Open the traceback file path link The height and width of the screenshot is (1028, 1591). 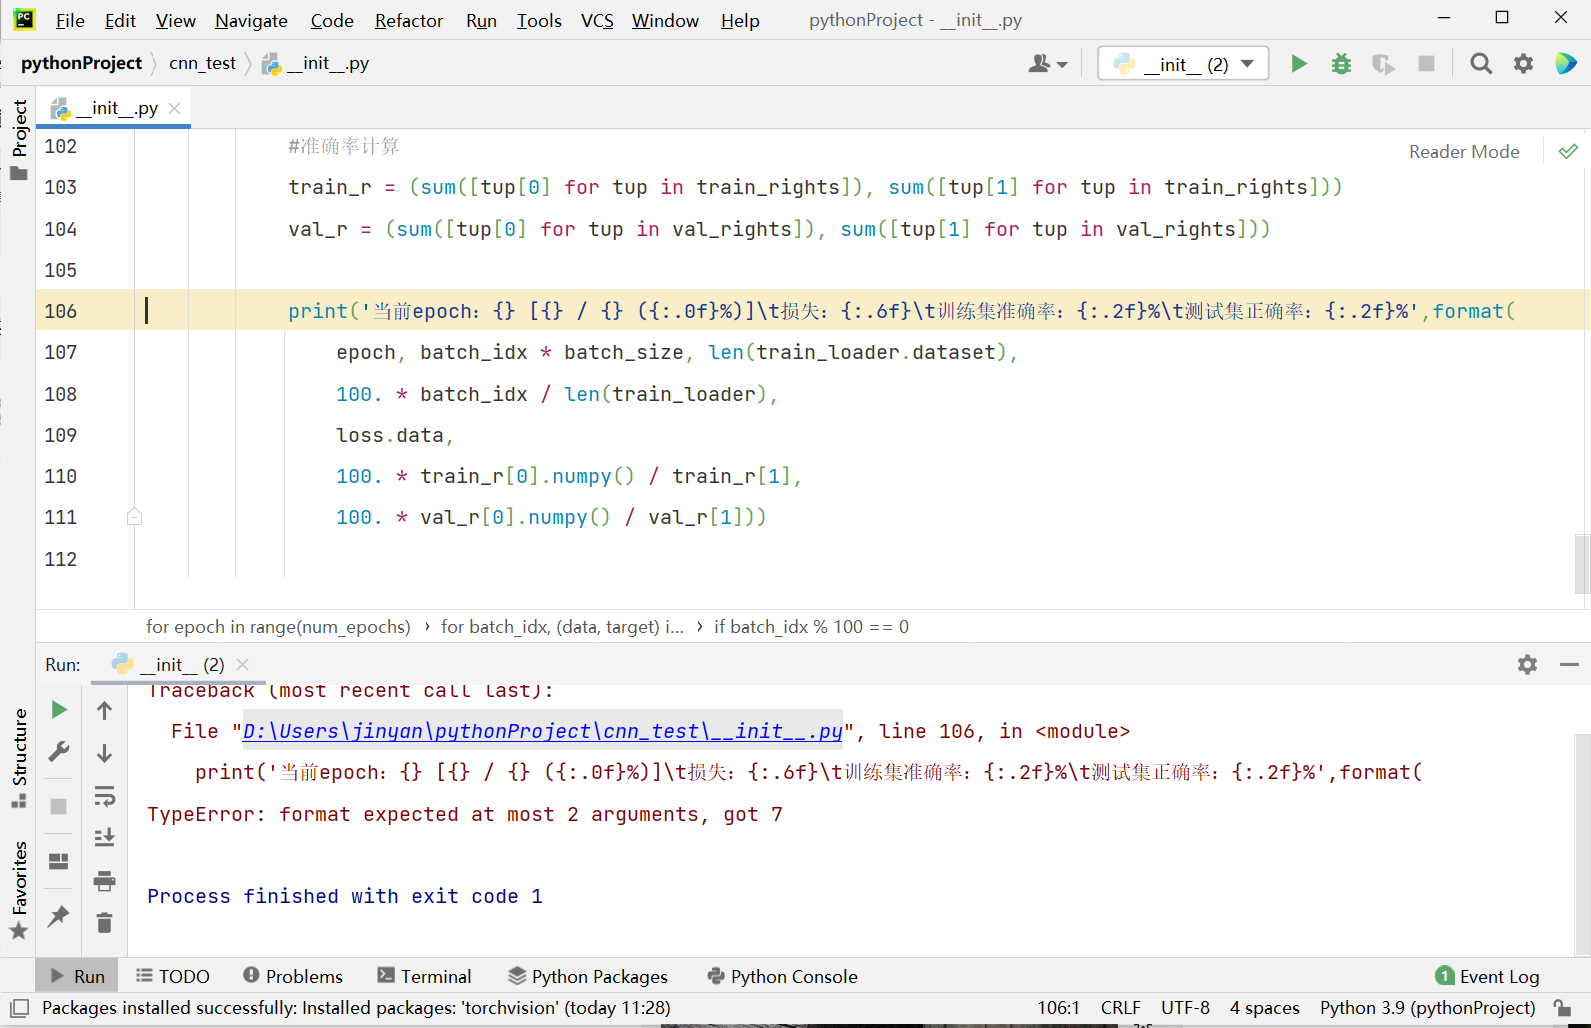coord(543,731)
